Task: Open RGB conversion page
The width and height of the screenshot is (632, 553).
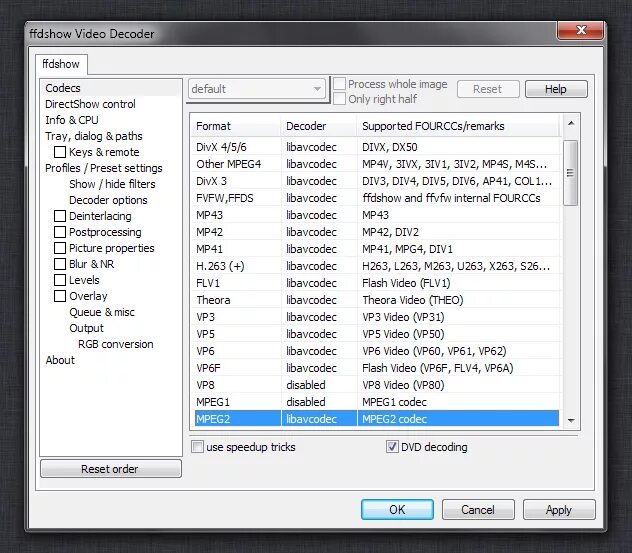Action: 116,344
